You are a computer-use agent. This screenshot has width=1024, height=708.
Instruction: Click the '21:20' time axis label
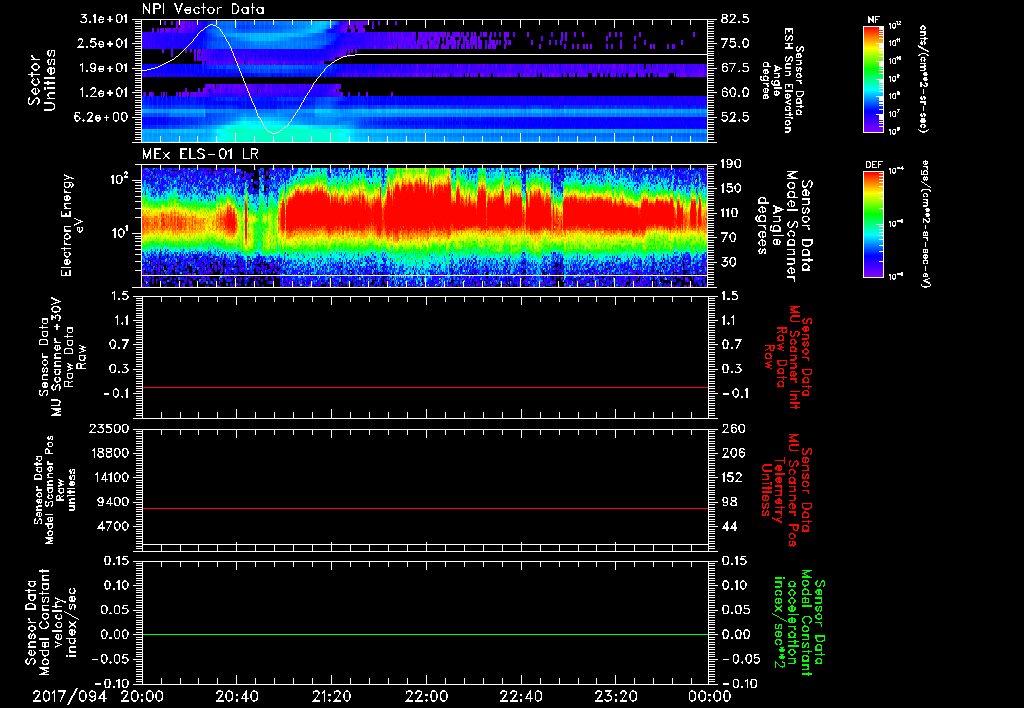(x=331, y=696)
